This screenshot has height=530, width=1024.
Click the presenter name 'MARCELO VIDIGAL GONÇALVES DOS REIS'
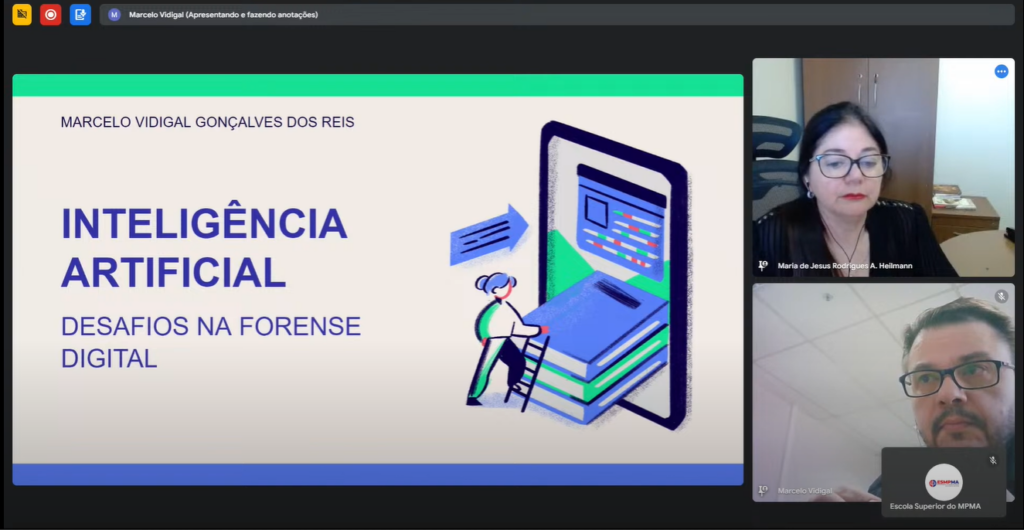[x=207, y=122]
